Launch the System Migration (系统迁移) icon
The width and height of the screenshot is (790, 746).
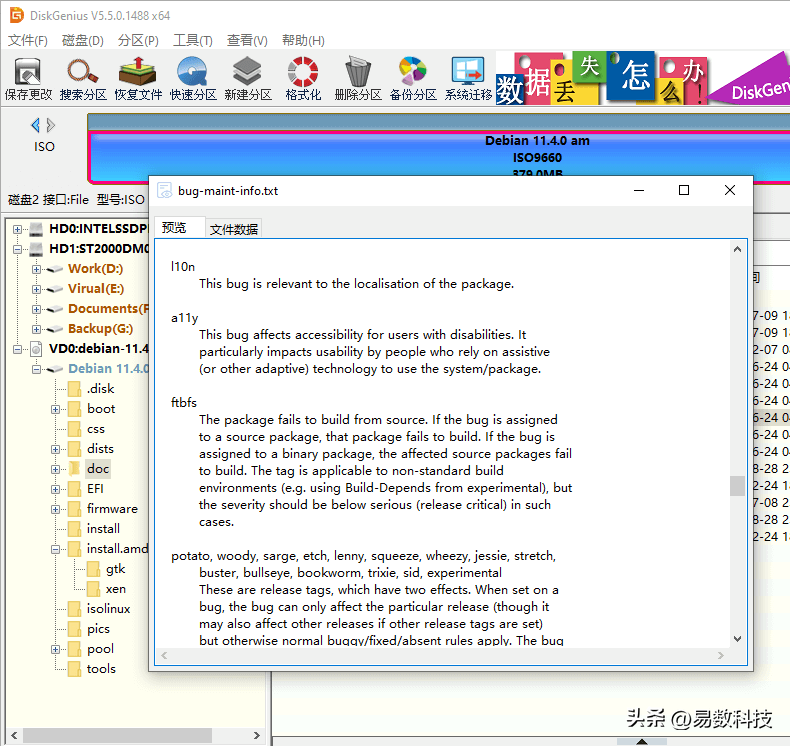coord(468,78)
